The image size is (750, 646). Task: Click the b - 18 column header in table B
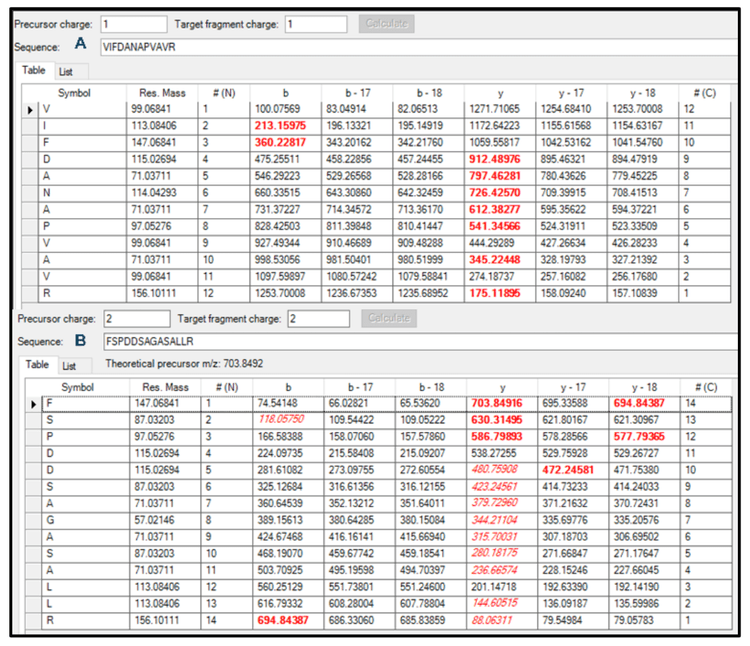pyautogui.click(x=431, y=387)
